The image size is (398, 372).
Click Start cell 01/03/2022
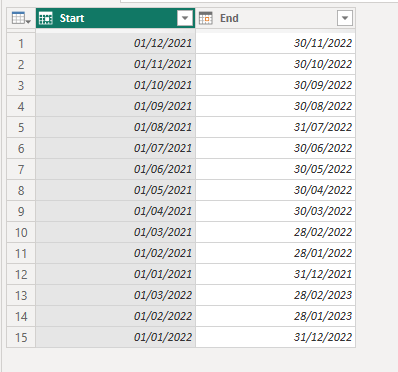point(115,295)
